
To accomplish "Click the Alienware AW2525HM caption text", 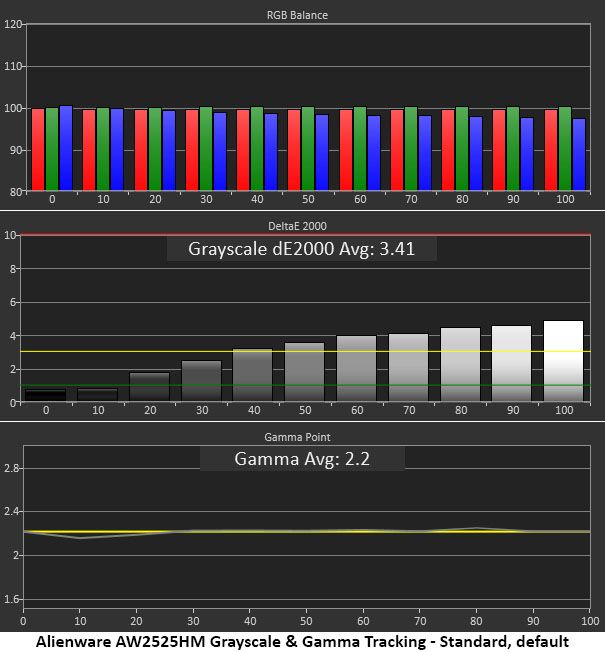I will [302, 642].
